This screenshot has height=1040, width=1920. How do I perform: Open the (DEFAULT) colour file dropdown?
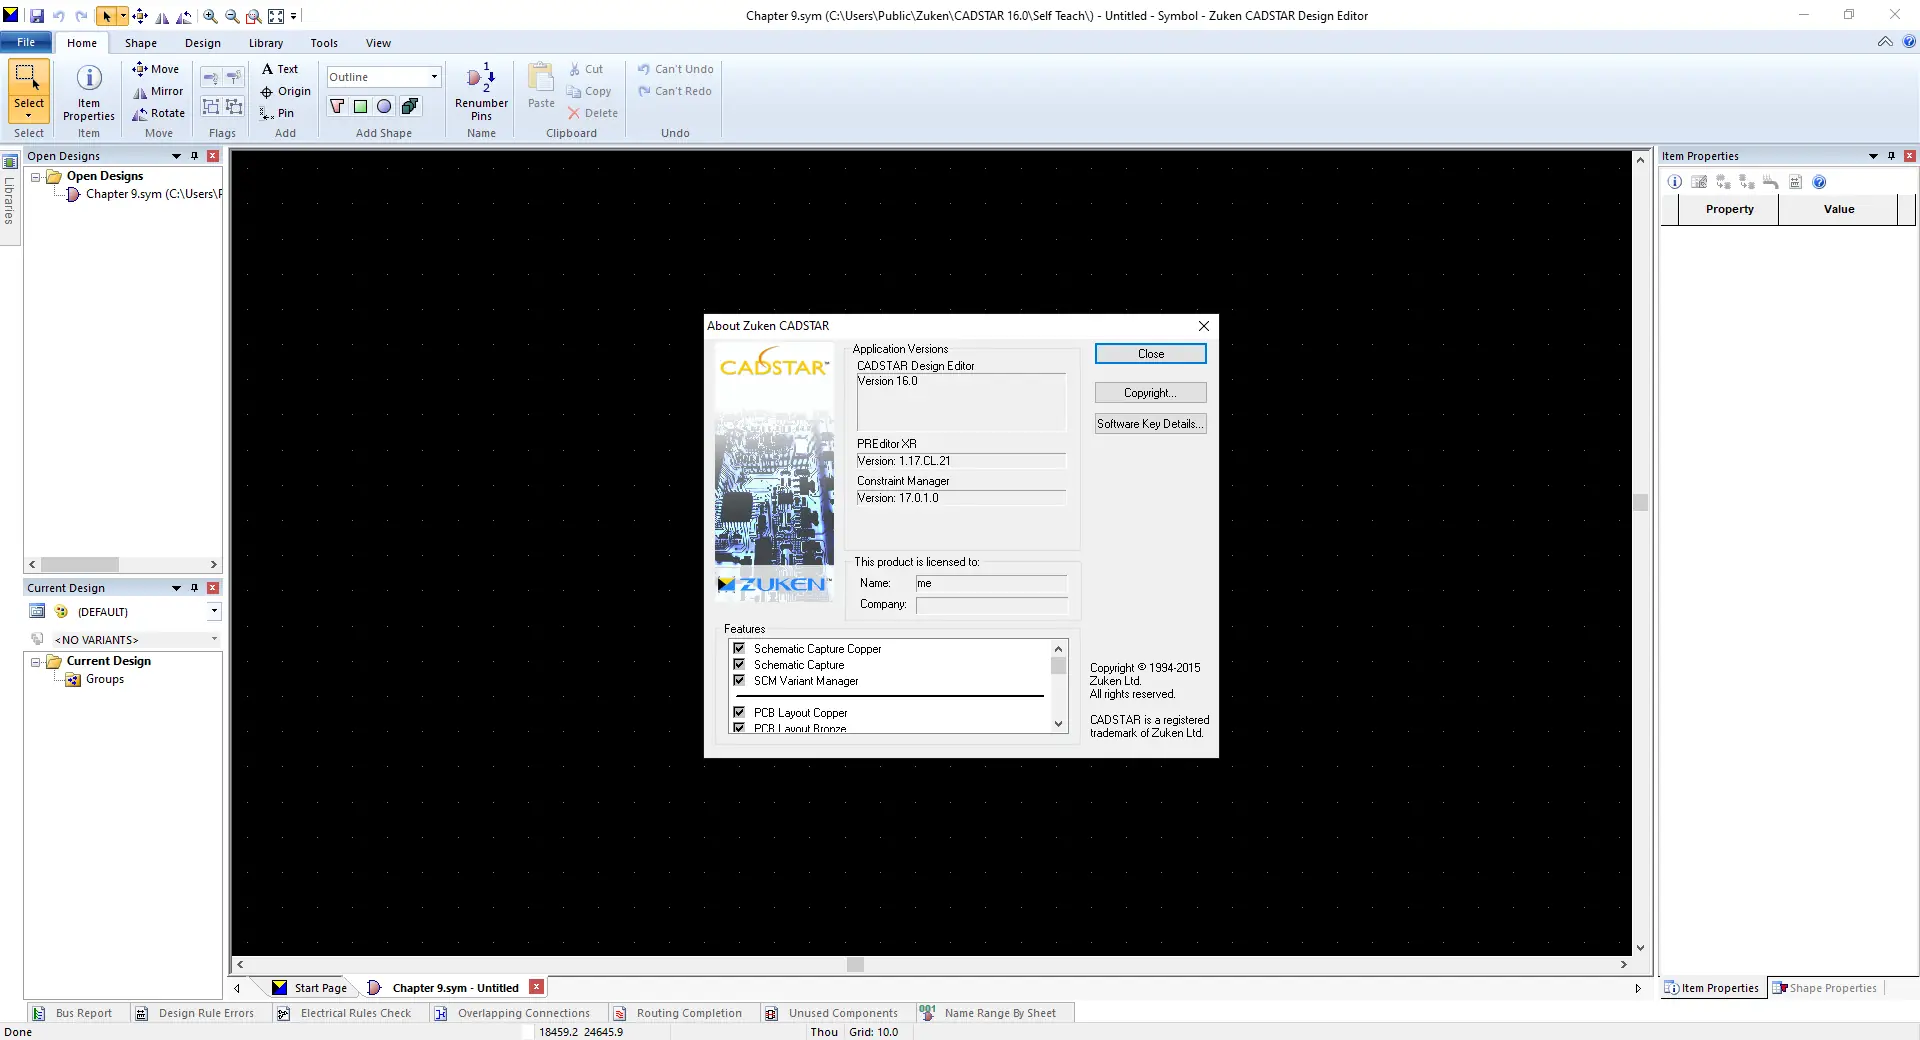point(214,611)
